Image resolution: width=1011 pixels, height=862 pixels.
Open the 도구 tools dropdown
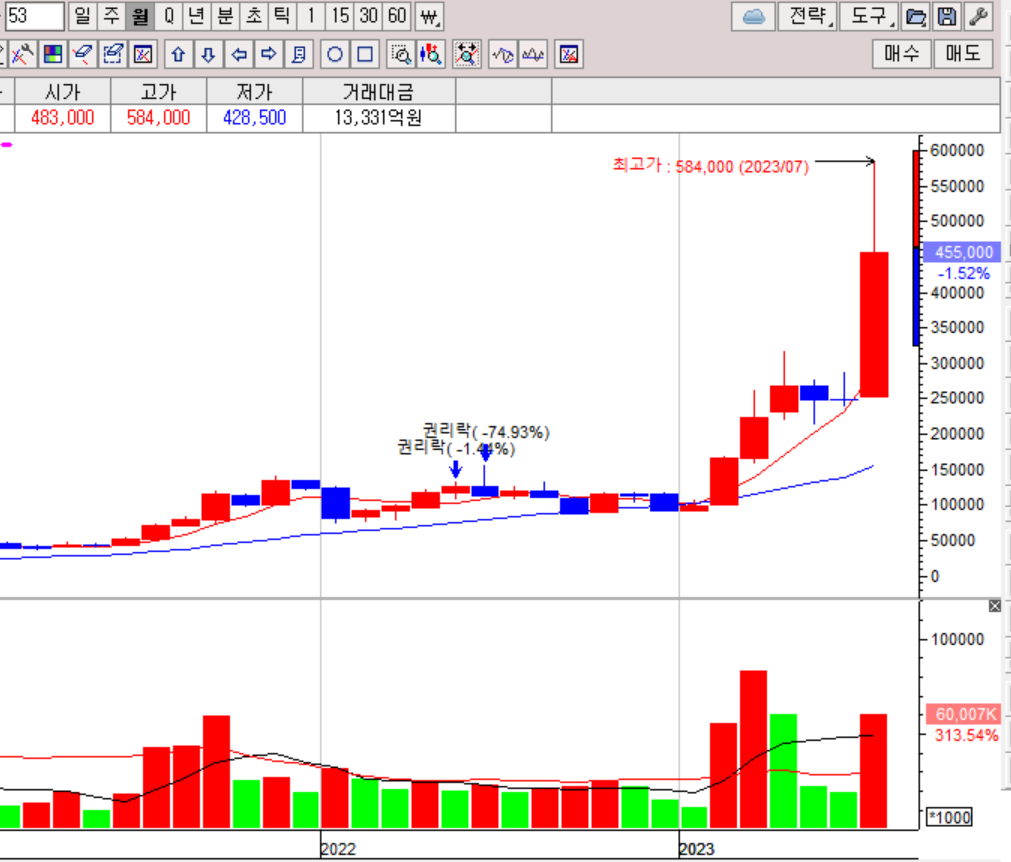click(x=869, y=17)
